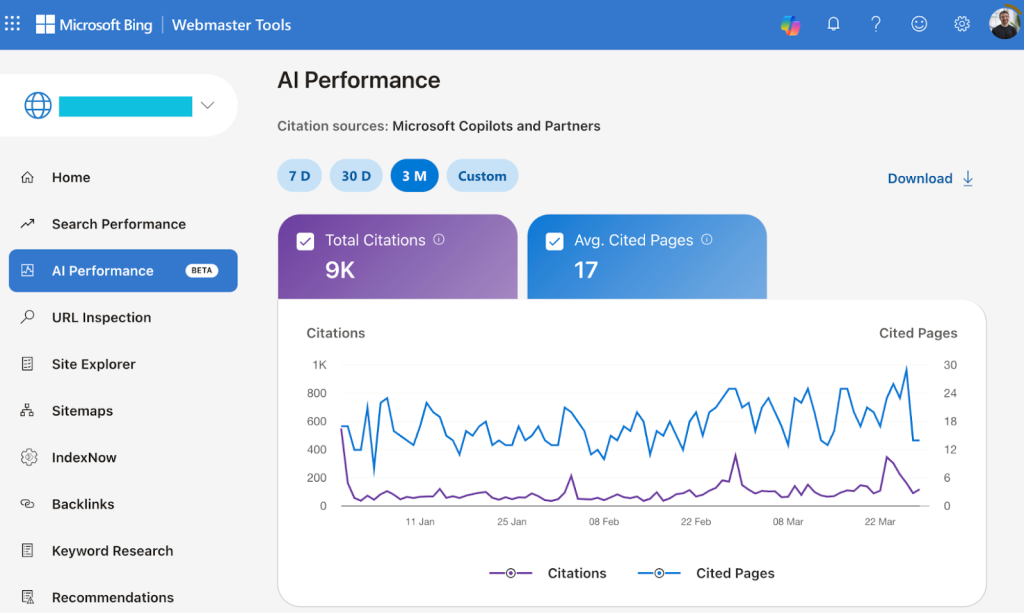Click the help question mark icon
The image size is (1024, 613).
pos(876,25)
